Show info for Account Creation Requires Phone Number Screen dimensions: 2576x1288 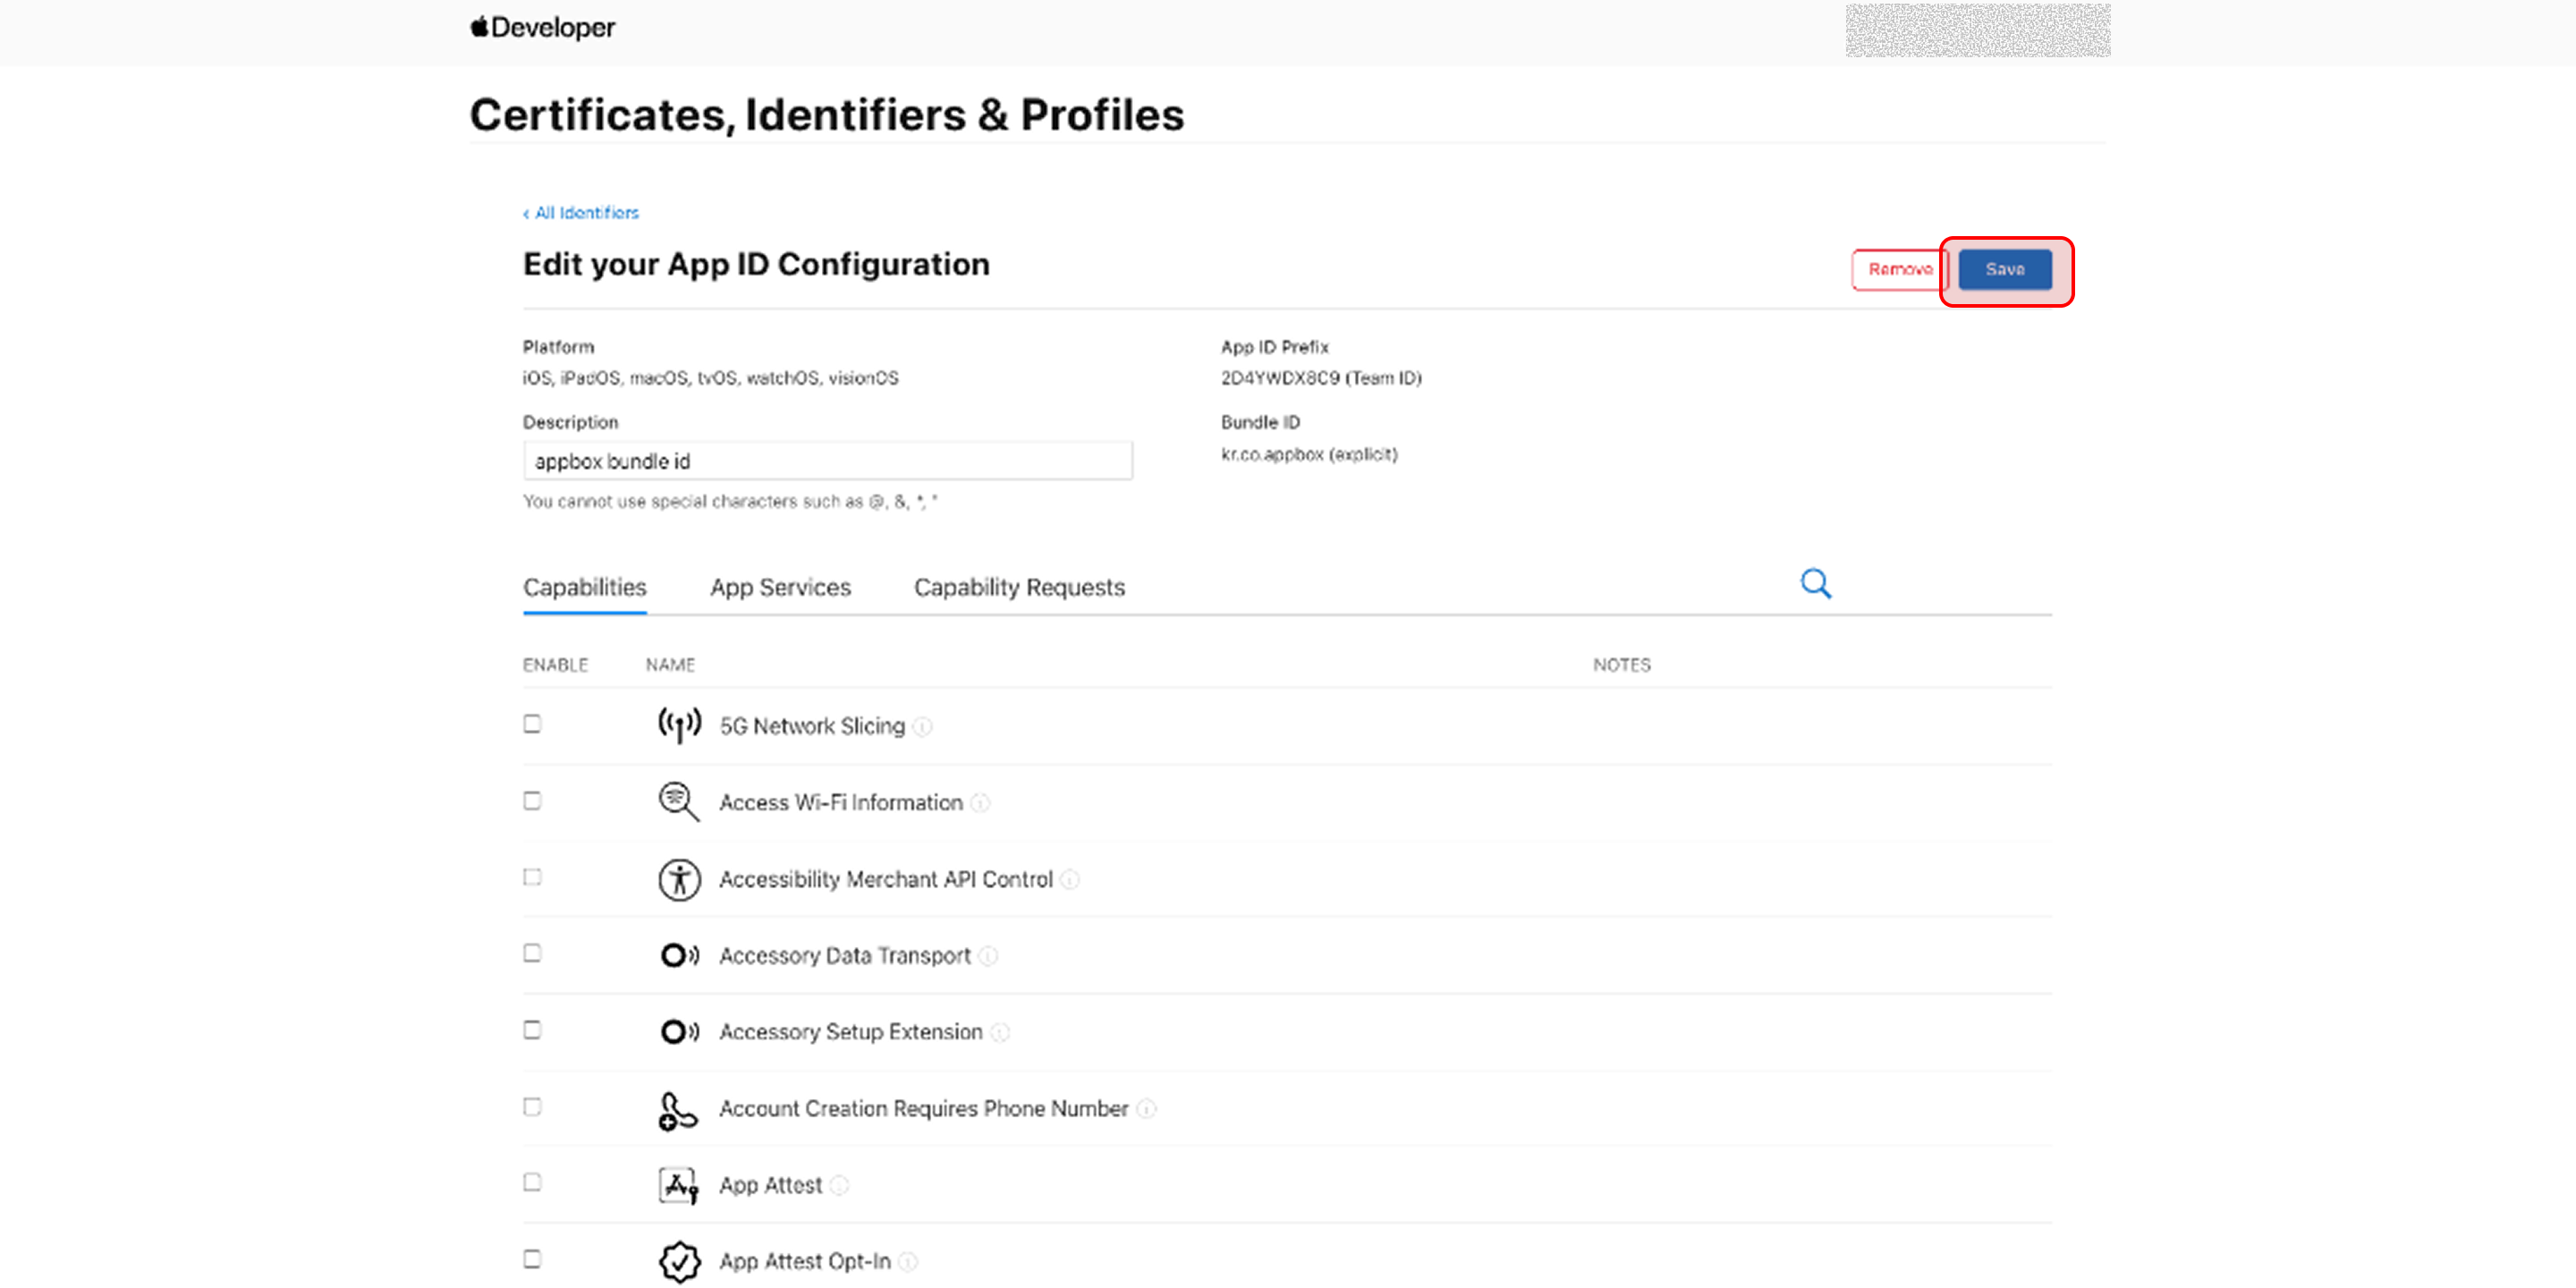[1146, 1109]
